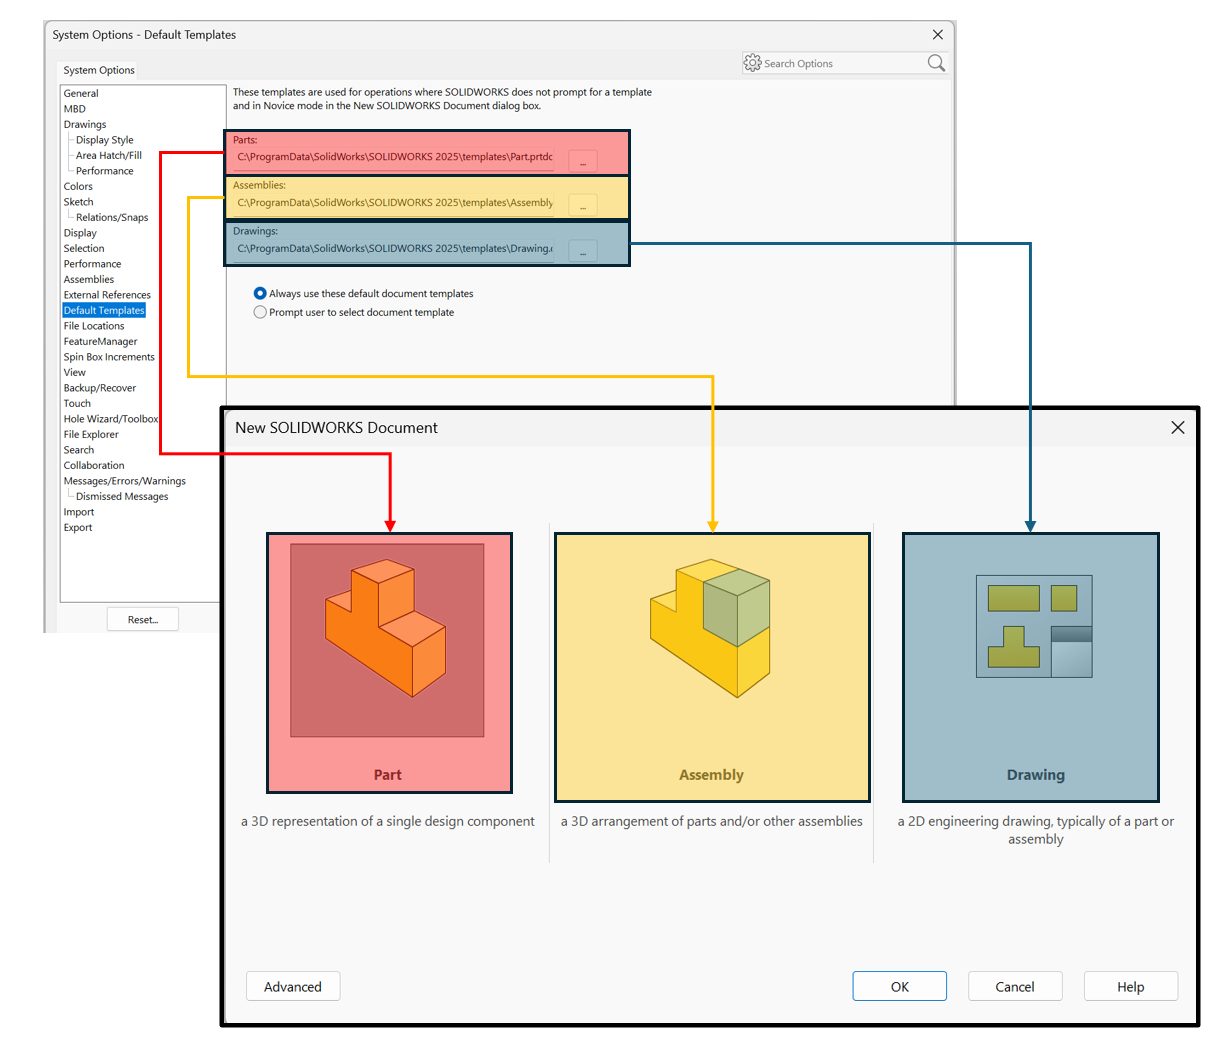1222x1045 pixels.
Task: Browse for the Drawings template file
Action: [x=583, y=251]
